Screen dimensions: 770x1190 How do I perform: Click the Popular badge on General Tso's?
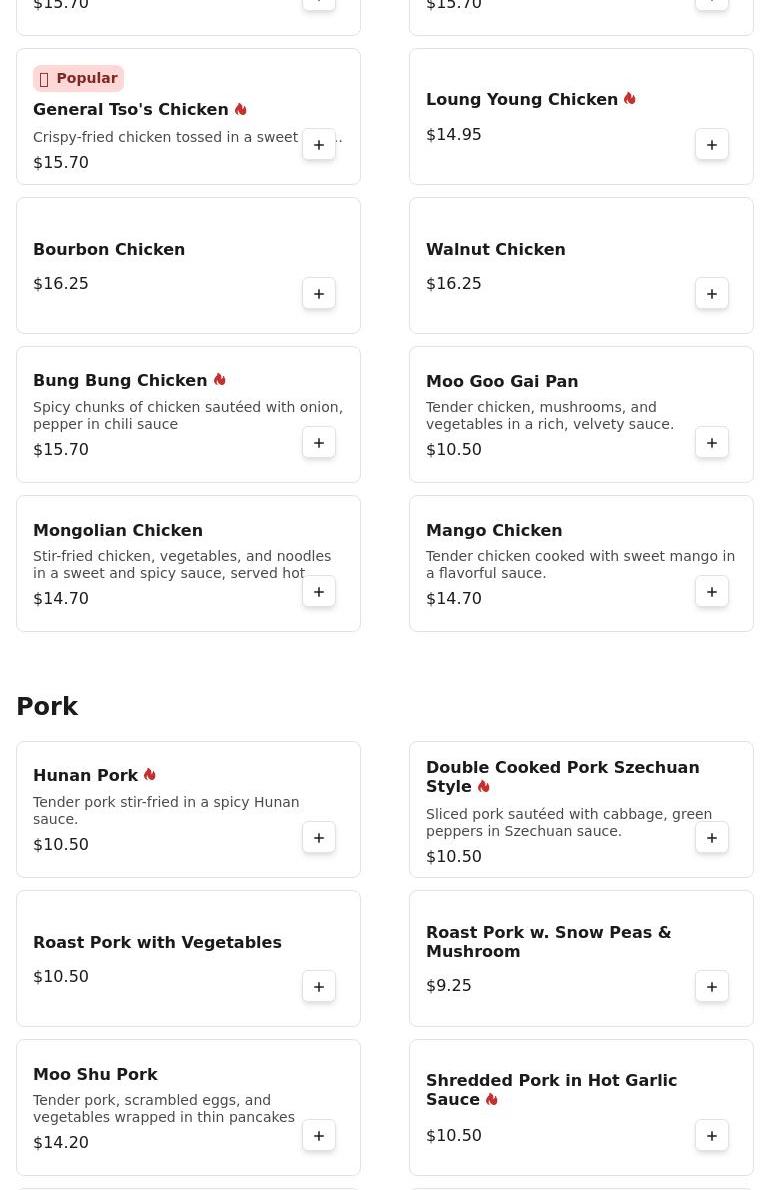click(78, 79)
